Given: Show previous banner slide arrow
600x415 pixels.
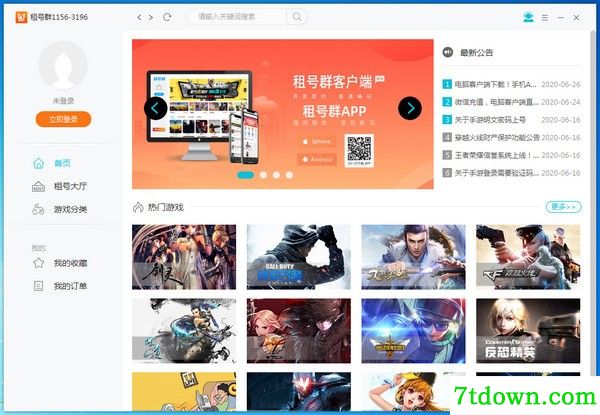Looking at the screenshot, I should coord(155,108).
